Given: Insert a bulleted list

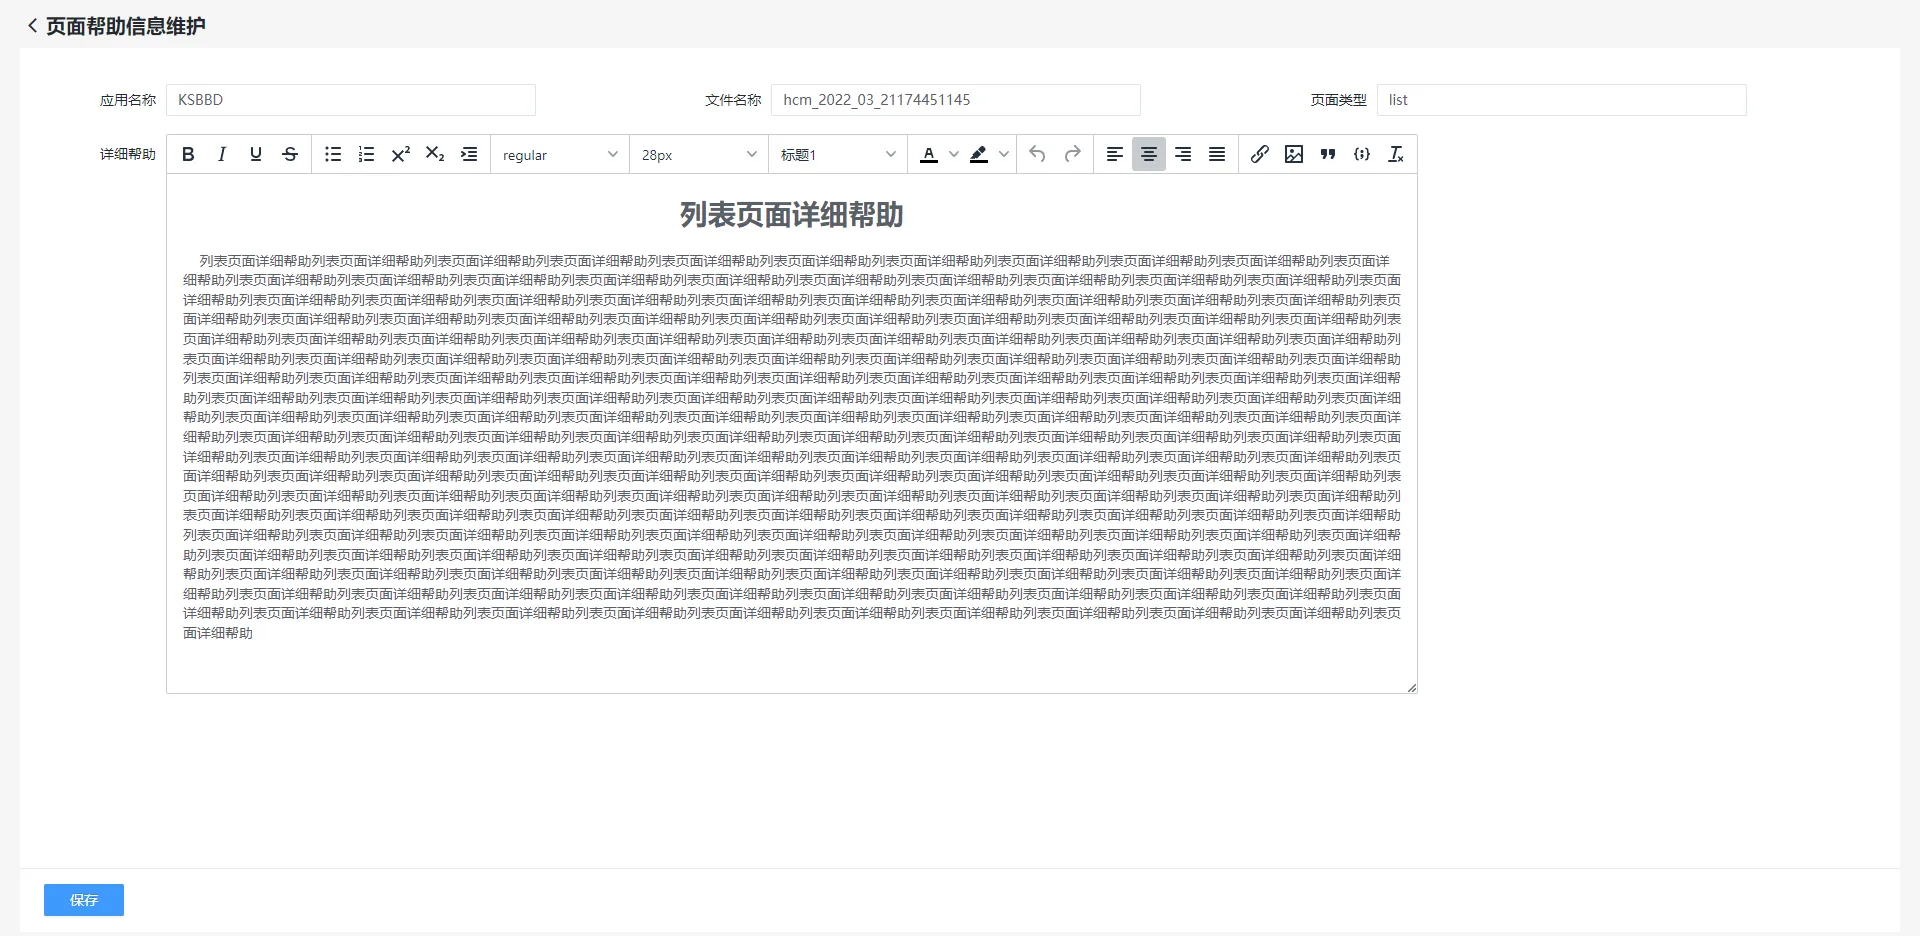Looking at the screenshot, I should (x=333, y=154).
